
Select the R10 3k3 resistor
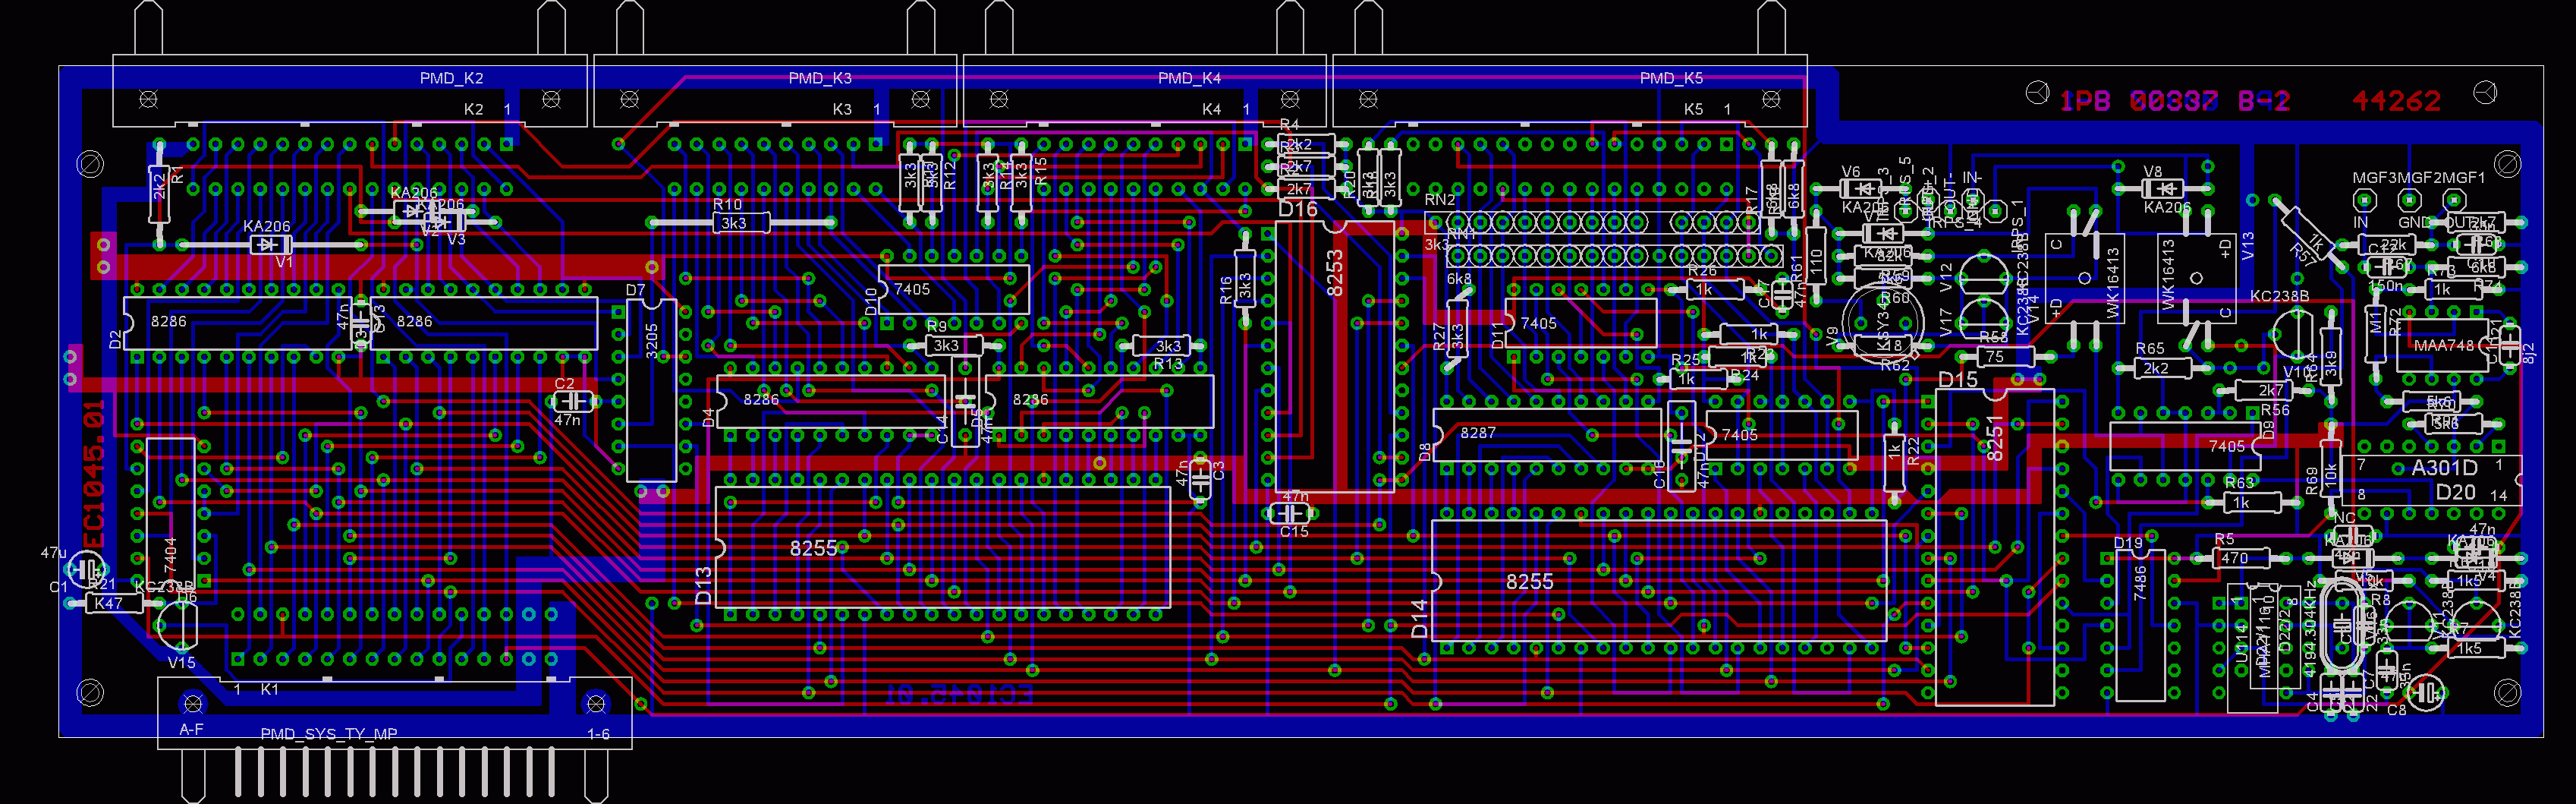click(734, 223)
